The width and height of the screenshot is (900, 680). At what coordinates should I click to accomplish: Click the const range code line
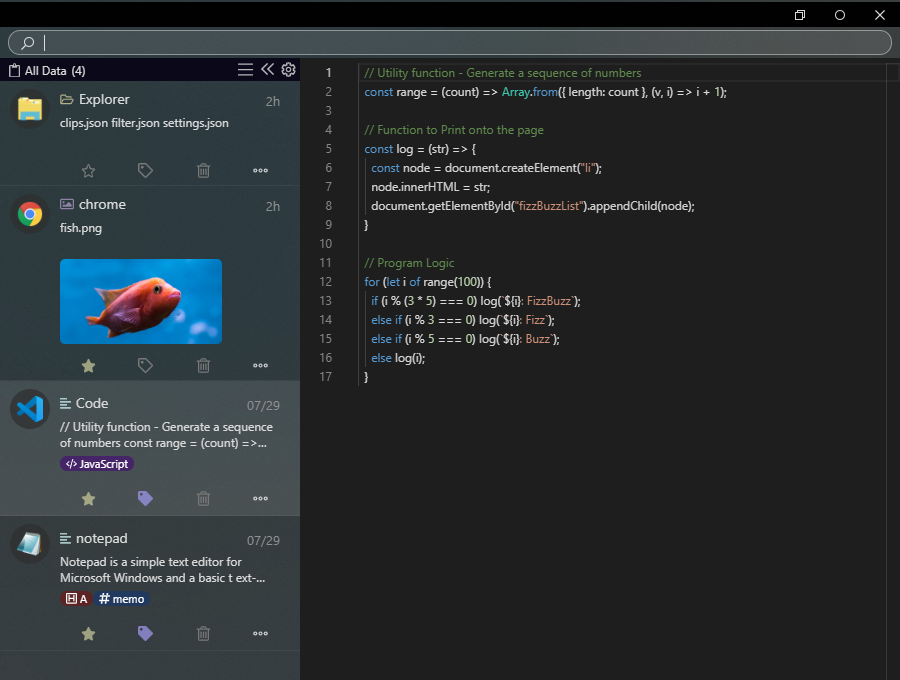545,92
